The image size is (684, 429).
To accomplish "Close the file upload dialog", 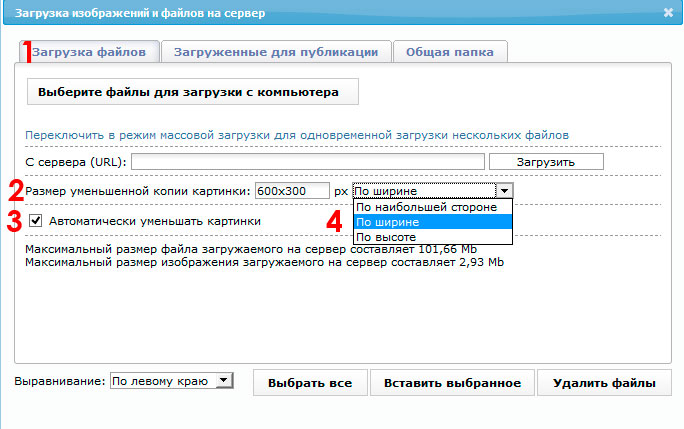I will [x=668, y=12].
